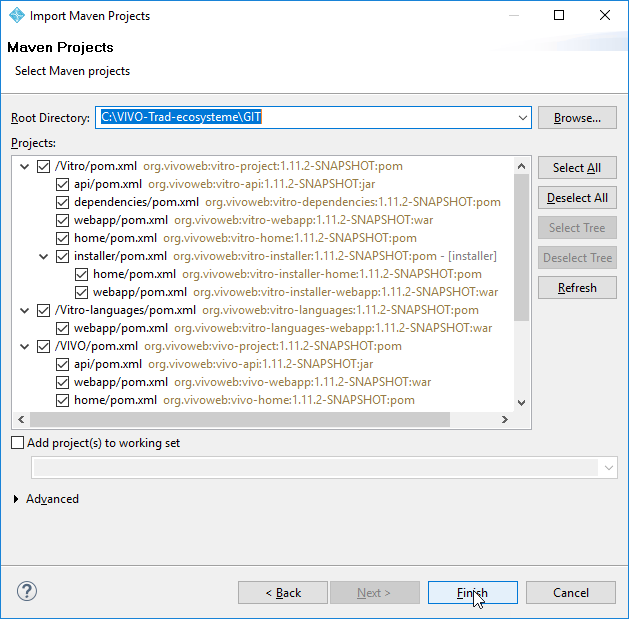Toggle vitro-languages-webapp pom.xml checkbox
Image resolution: width=629 pixels, height=619 pixels.
coord(62,328)
